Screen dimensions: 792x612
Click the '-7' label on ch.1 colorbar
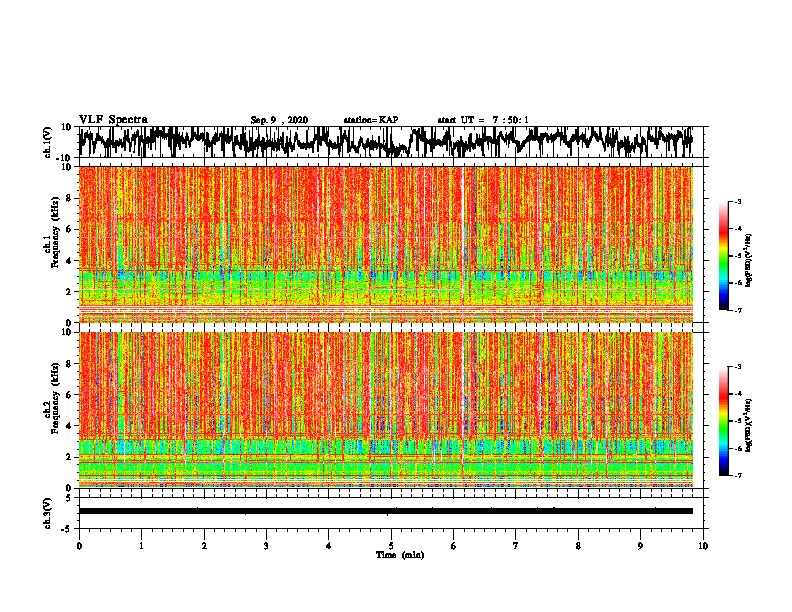pyautogui.click(x=737, y=310)
